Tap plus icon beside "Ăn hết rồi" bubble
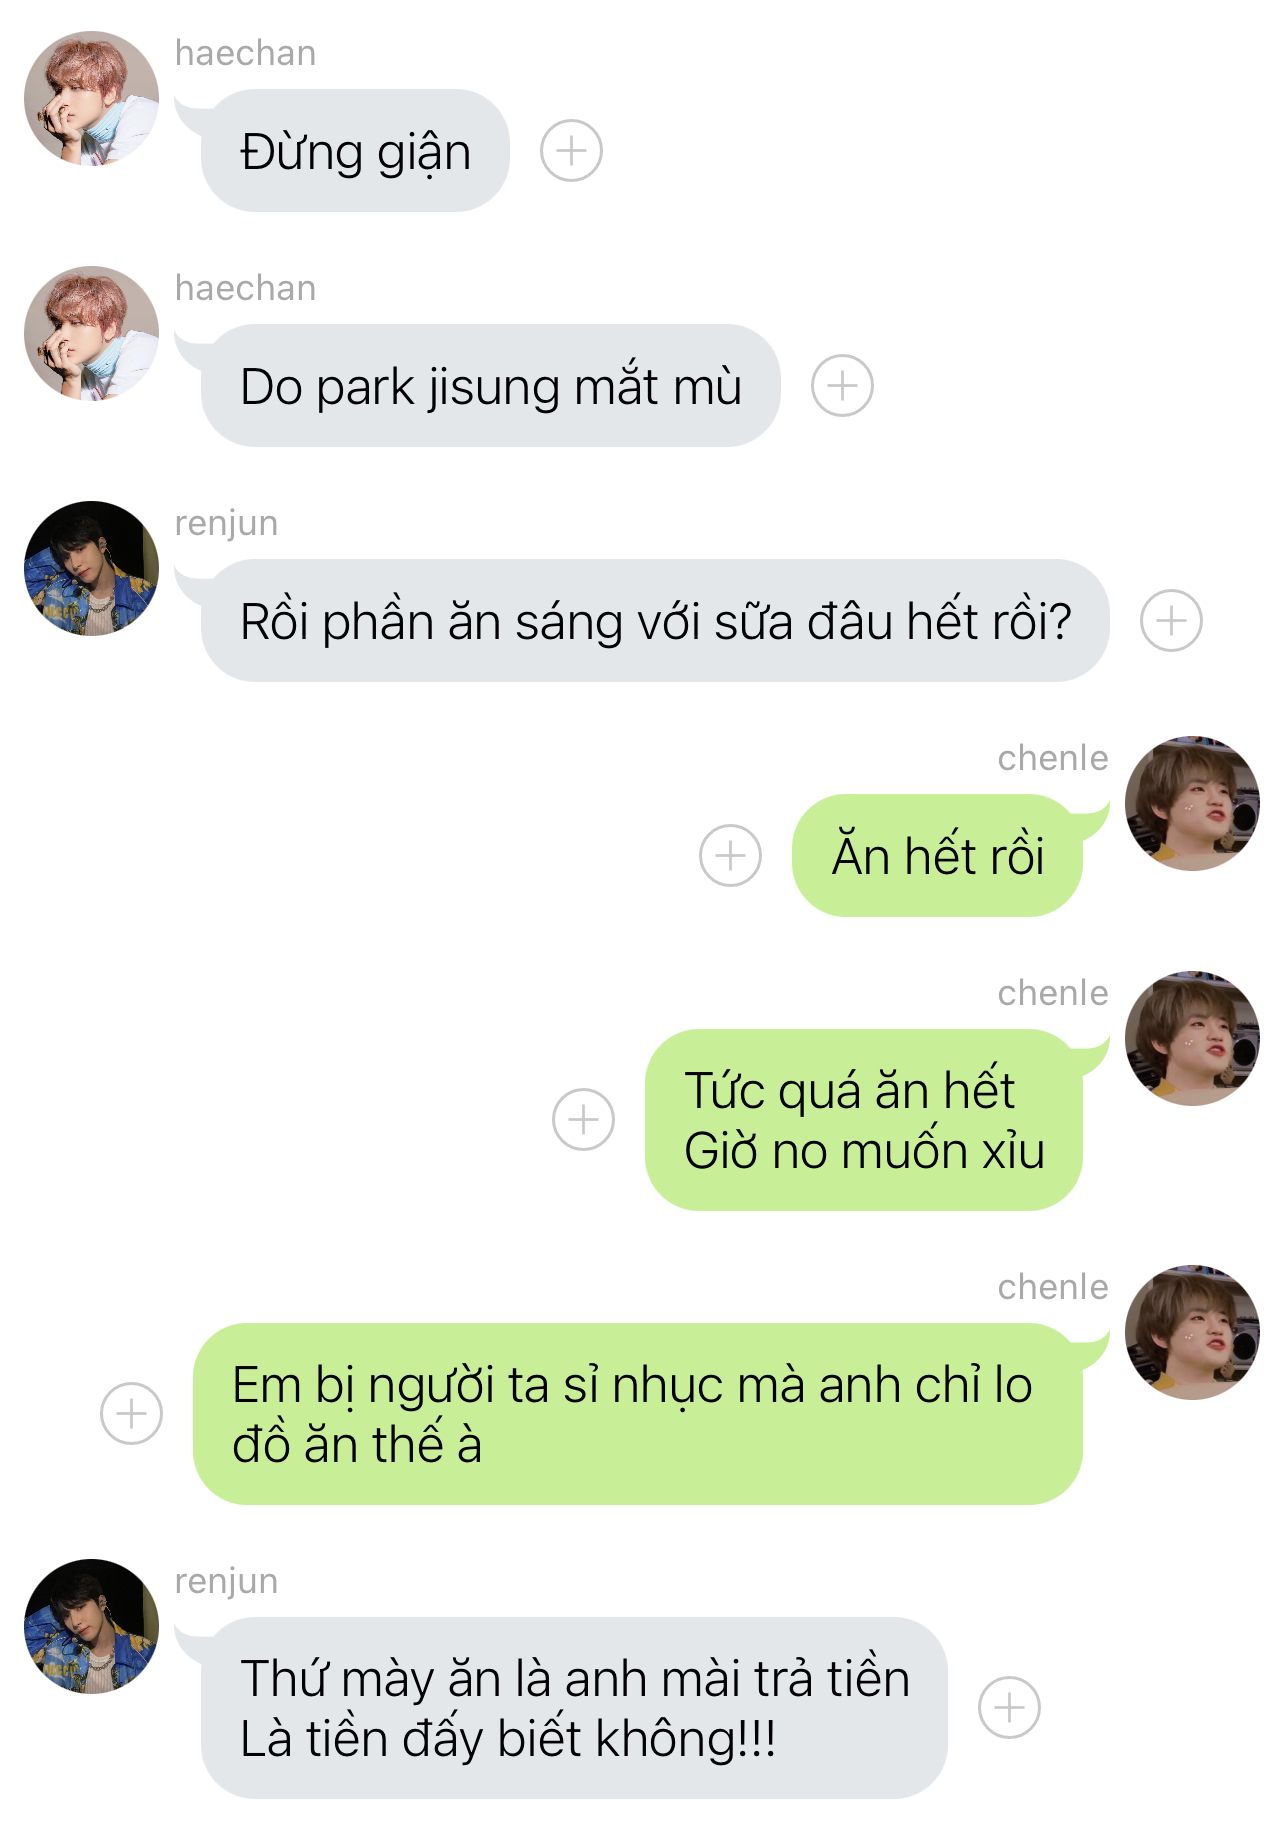 [x=730, y=856]
